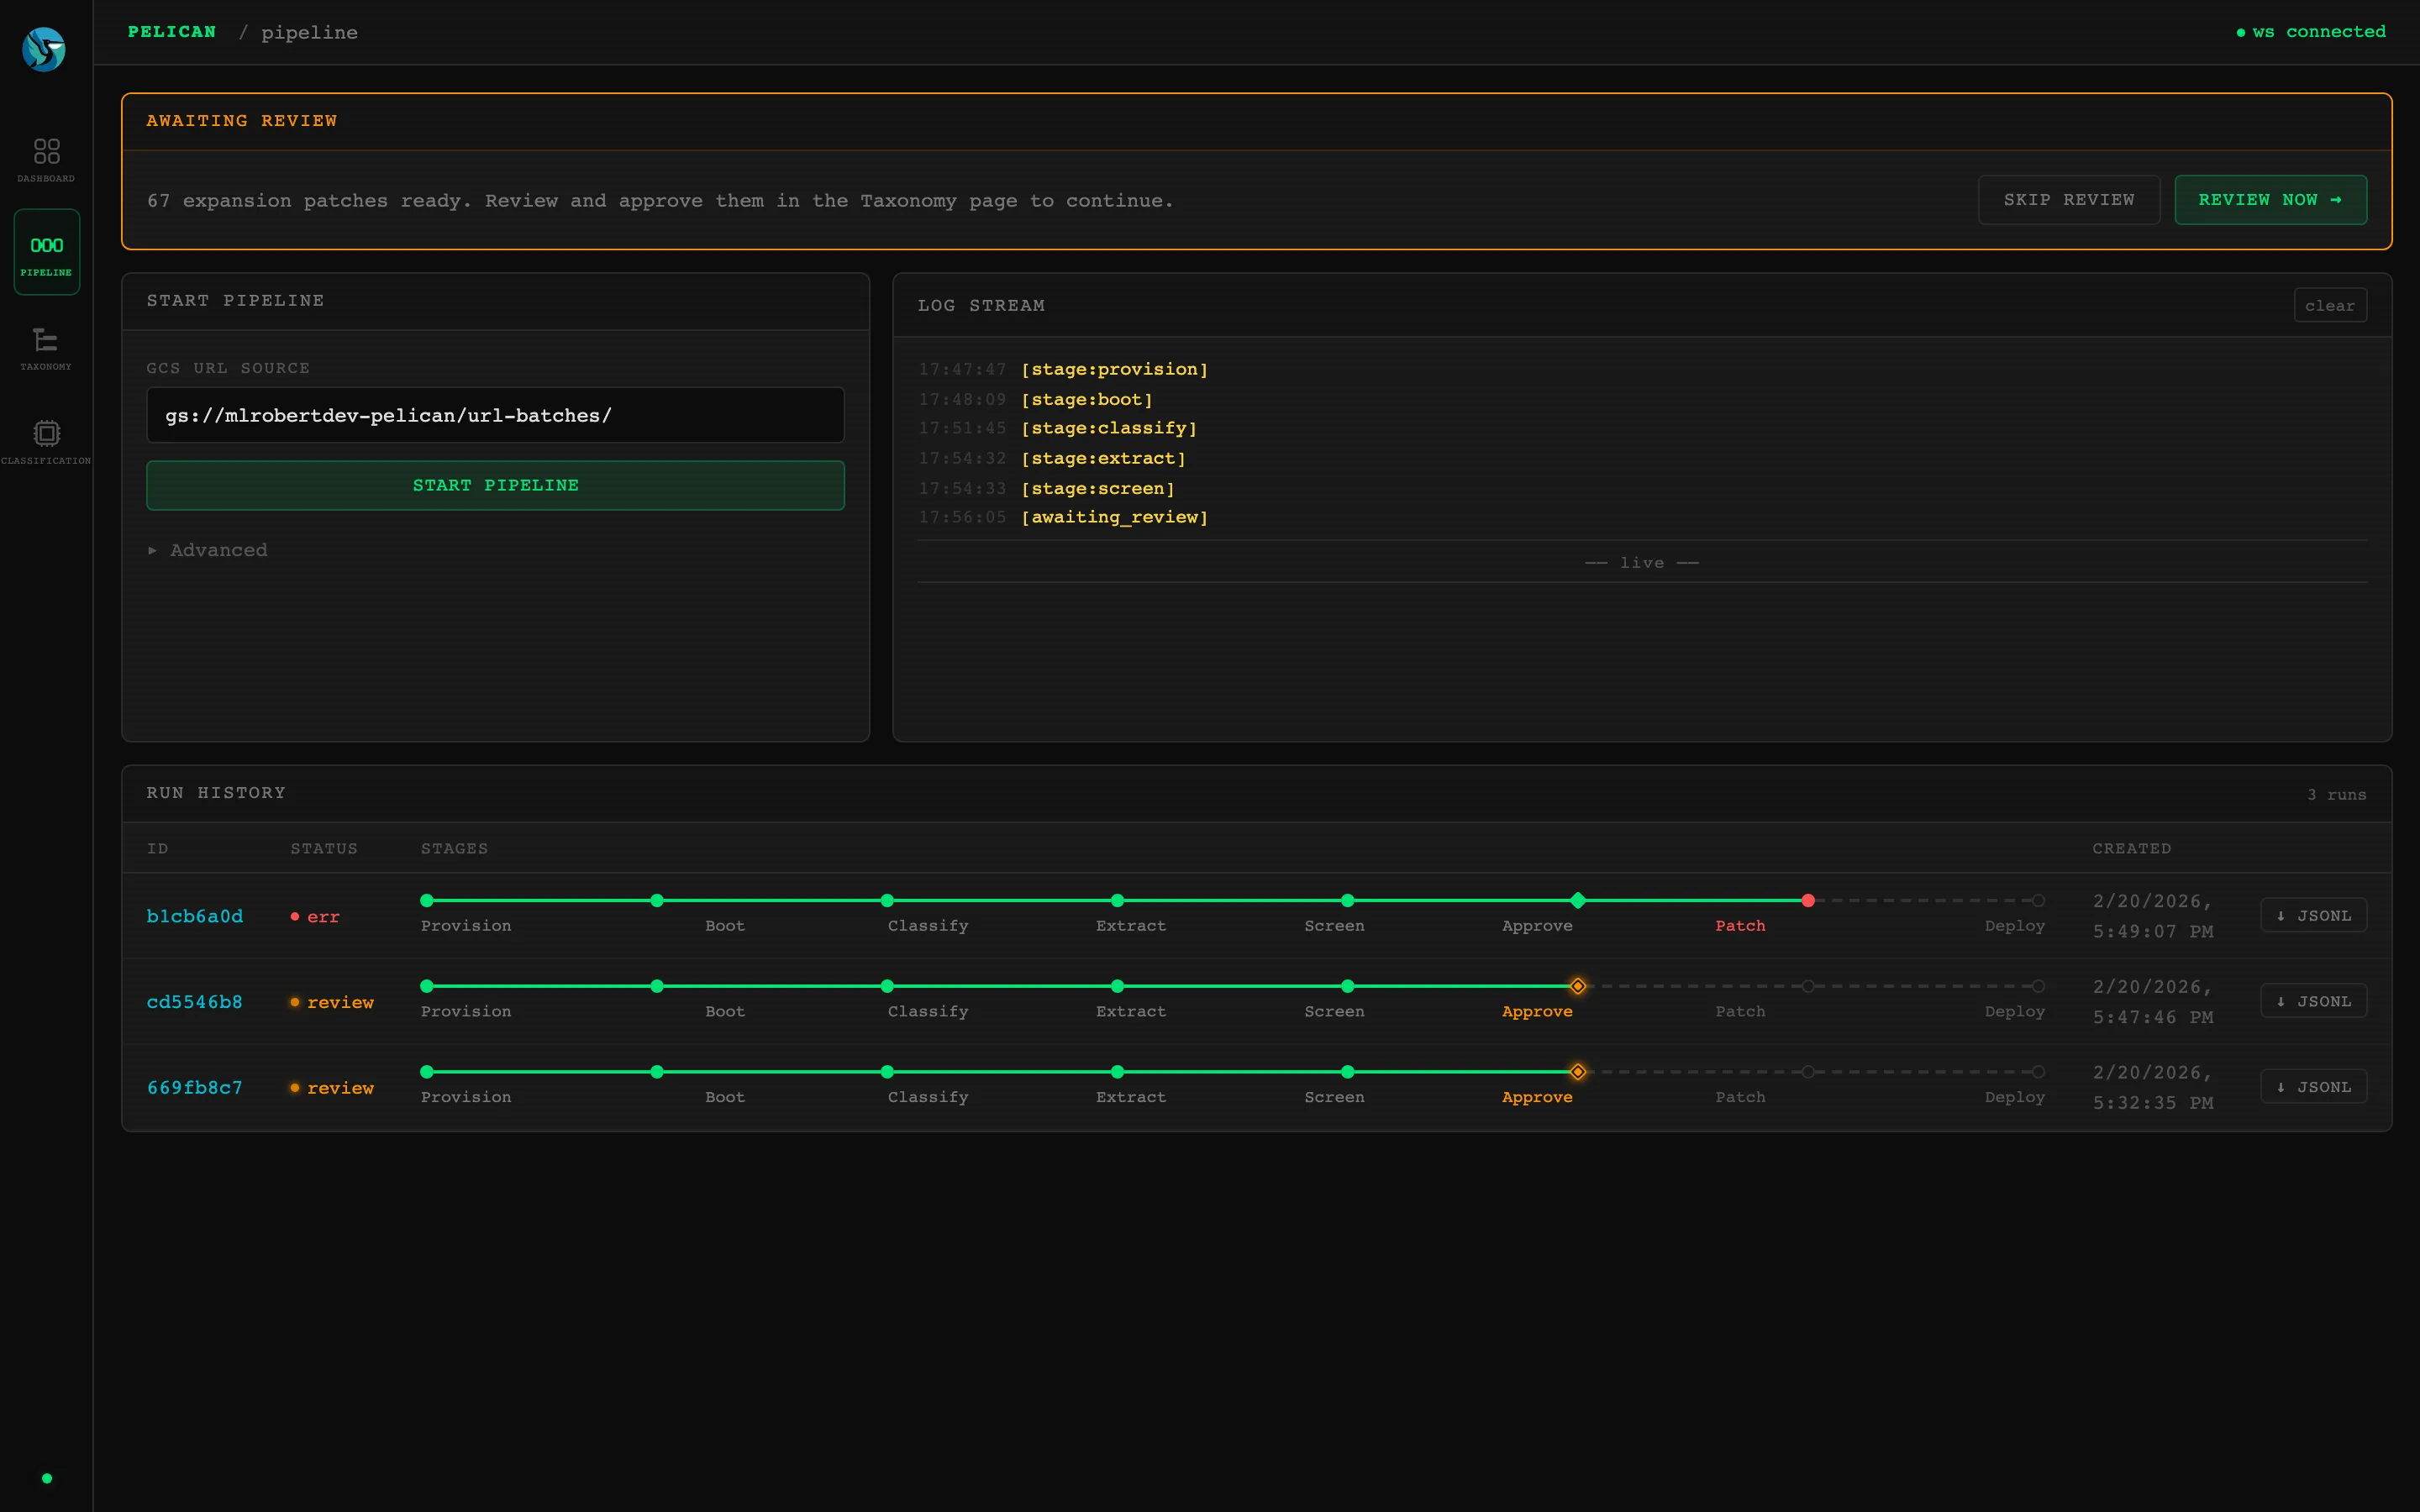Click the Pelican bird logo
Viewport: 2420px width, 1512px height.
pos(44,49)
